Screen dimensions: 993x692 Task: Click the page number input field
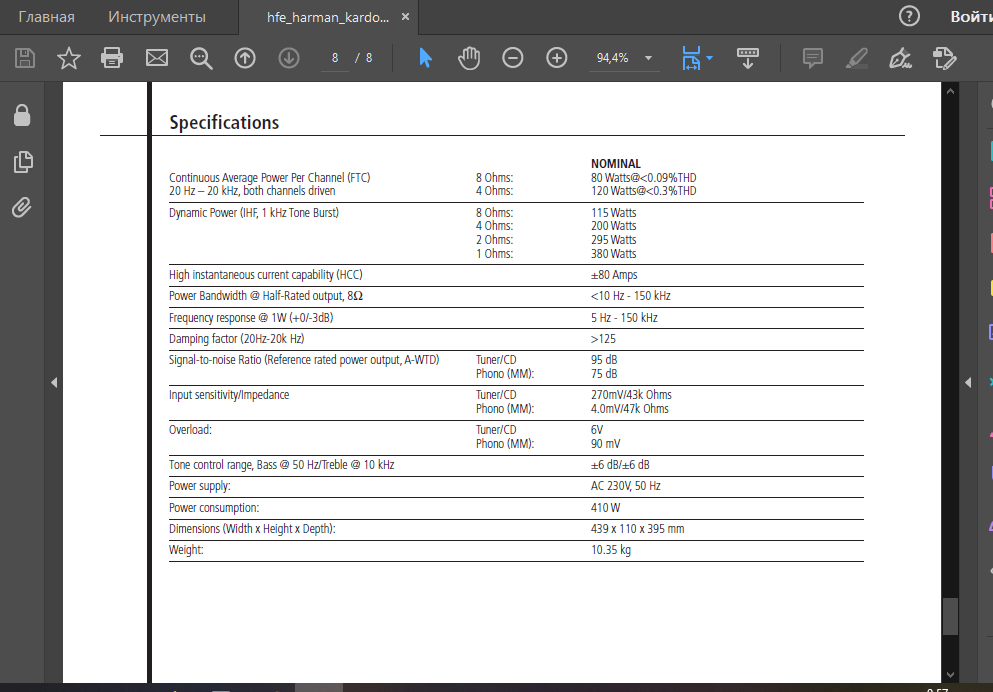[x=335, y=58]
